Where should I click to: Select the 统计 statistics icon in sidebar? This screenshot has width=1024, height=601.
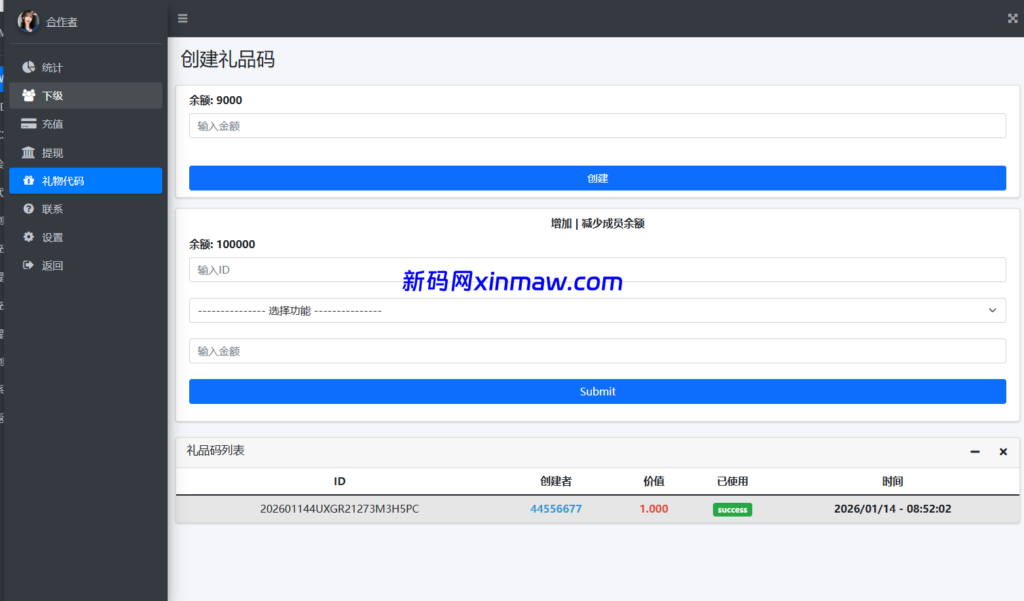point(30,67)
